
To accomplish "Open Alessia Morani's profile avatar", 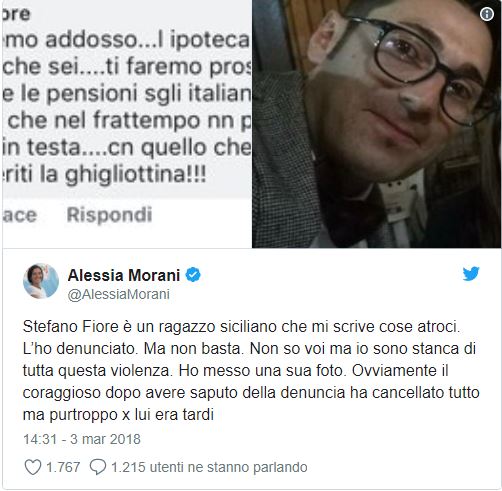I will tap(41, 281).
